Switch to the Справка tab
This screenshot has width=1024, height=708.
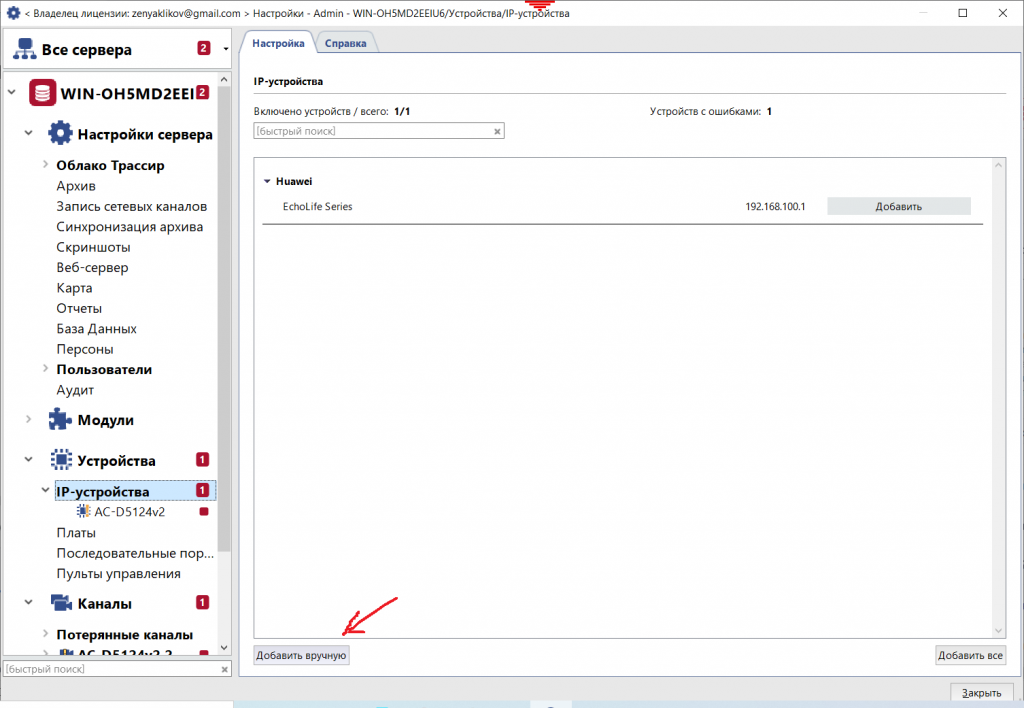tap(346, 44)
